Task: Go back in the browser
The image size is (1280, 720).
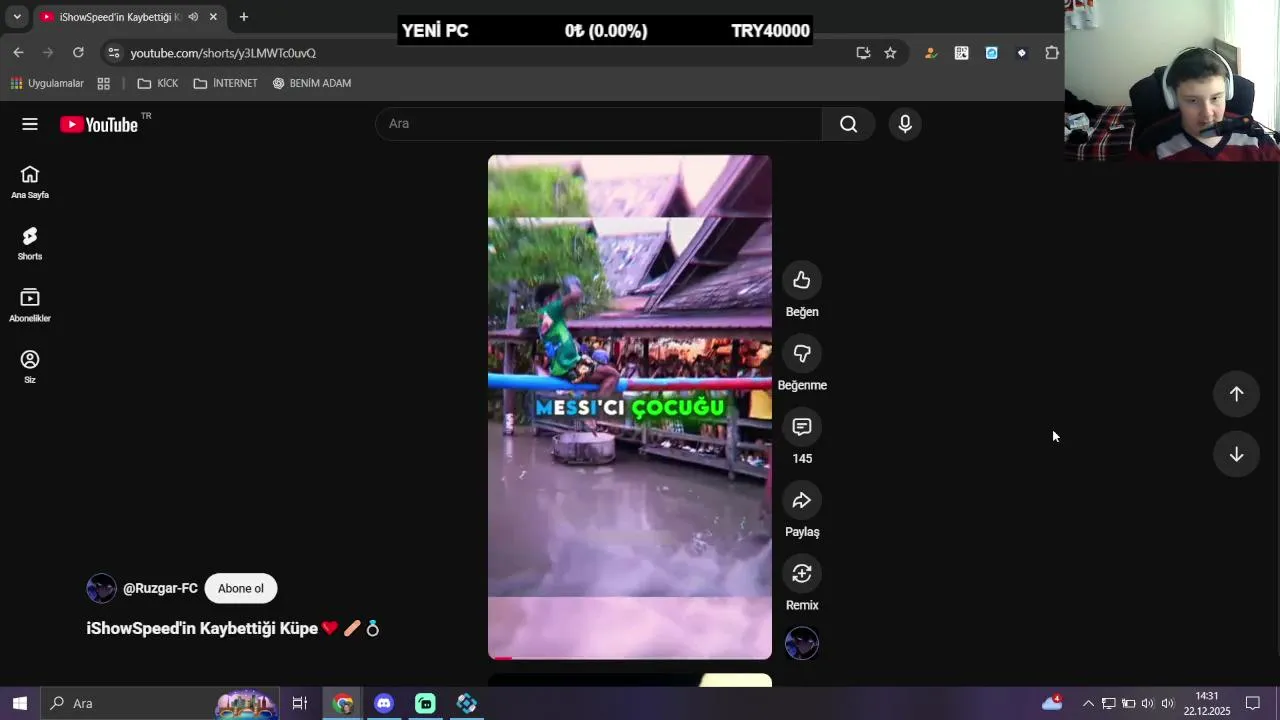Action: [x=18, y=53]
